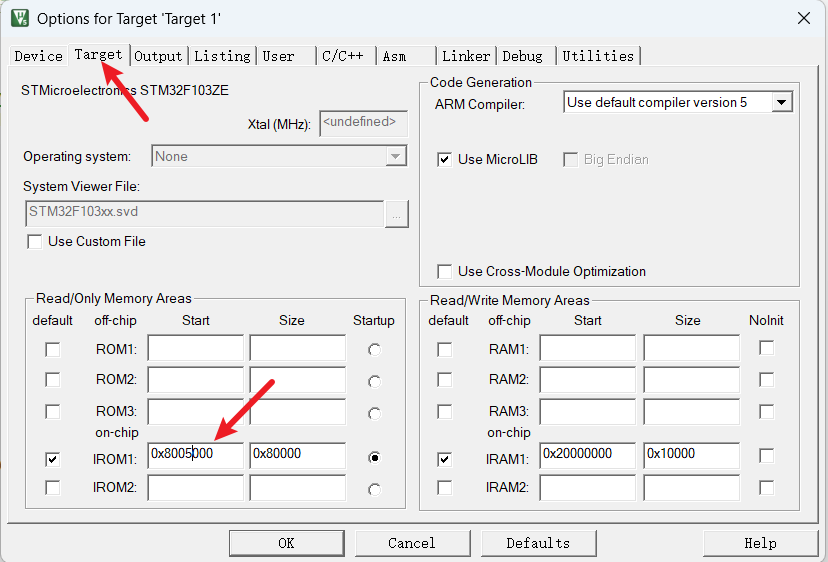
Task: Close the Options for Target dialog
Action: tap(803, 18)
